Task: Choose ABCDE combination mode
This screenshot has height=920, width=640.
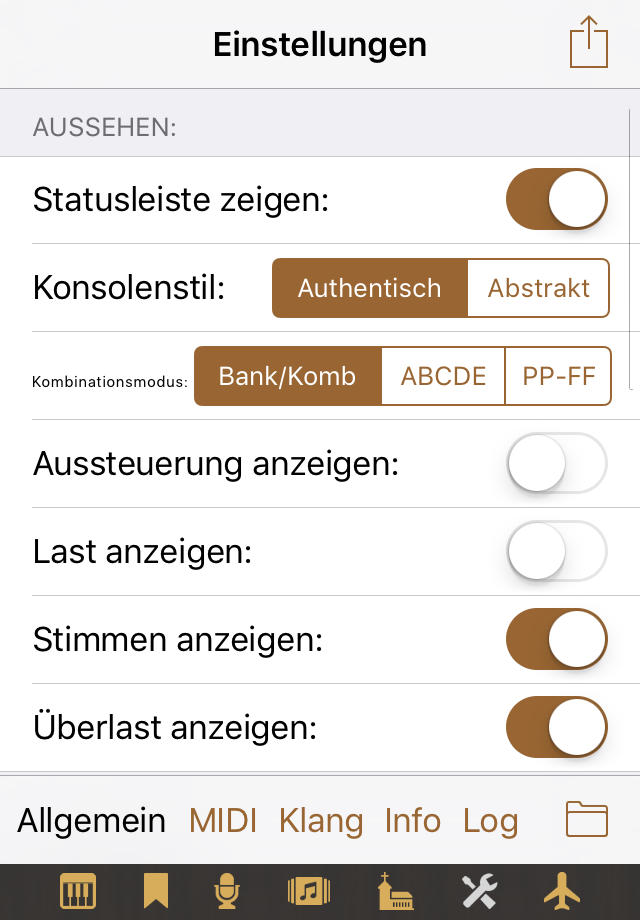Action: (x=443, y=376)
